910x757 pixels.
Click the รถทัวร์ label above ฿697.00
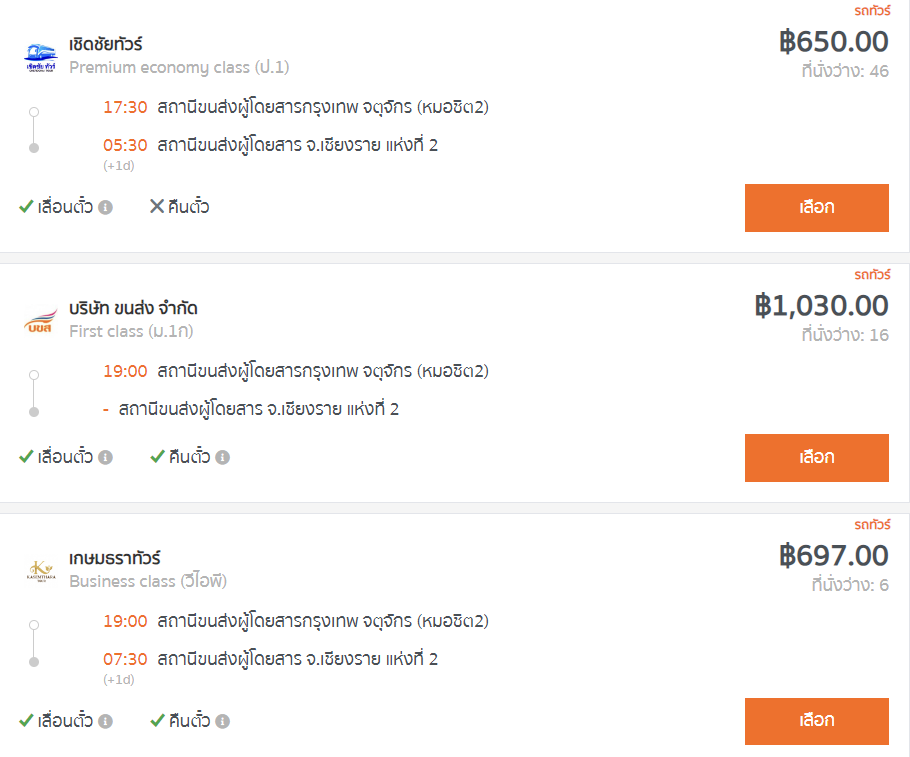pos(872,524)
